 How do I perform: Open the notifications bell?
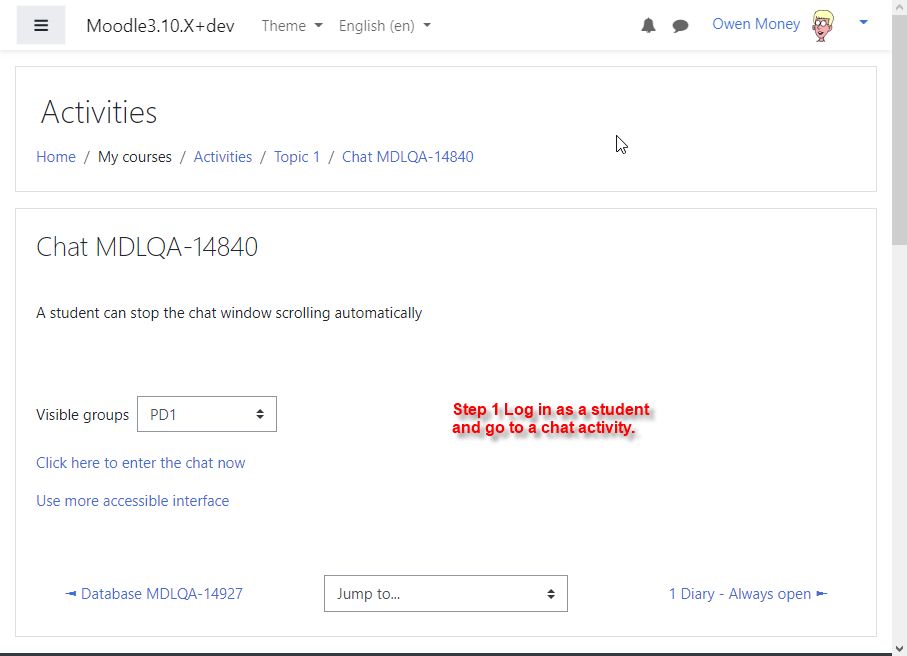tap(648, 25)
